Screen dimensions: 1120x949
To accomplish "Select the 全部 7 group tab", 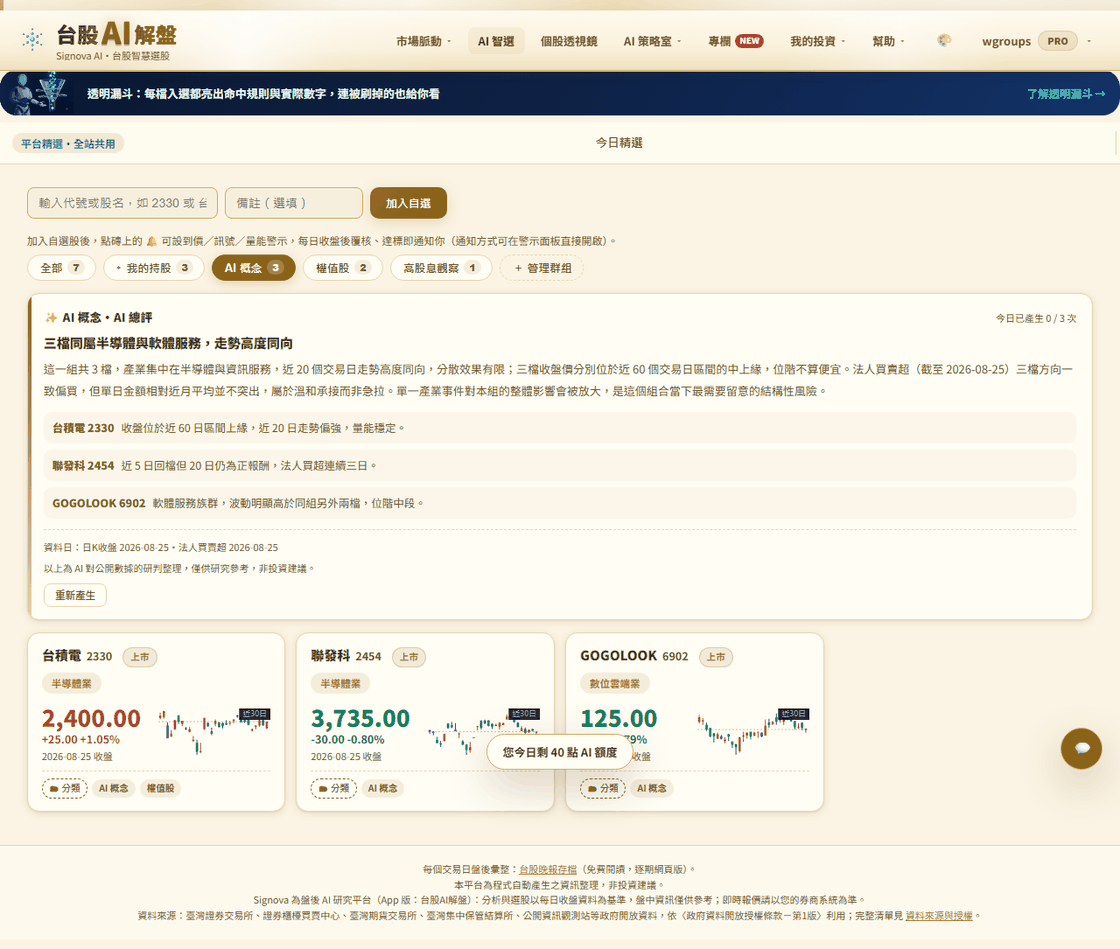I will 61,268.
